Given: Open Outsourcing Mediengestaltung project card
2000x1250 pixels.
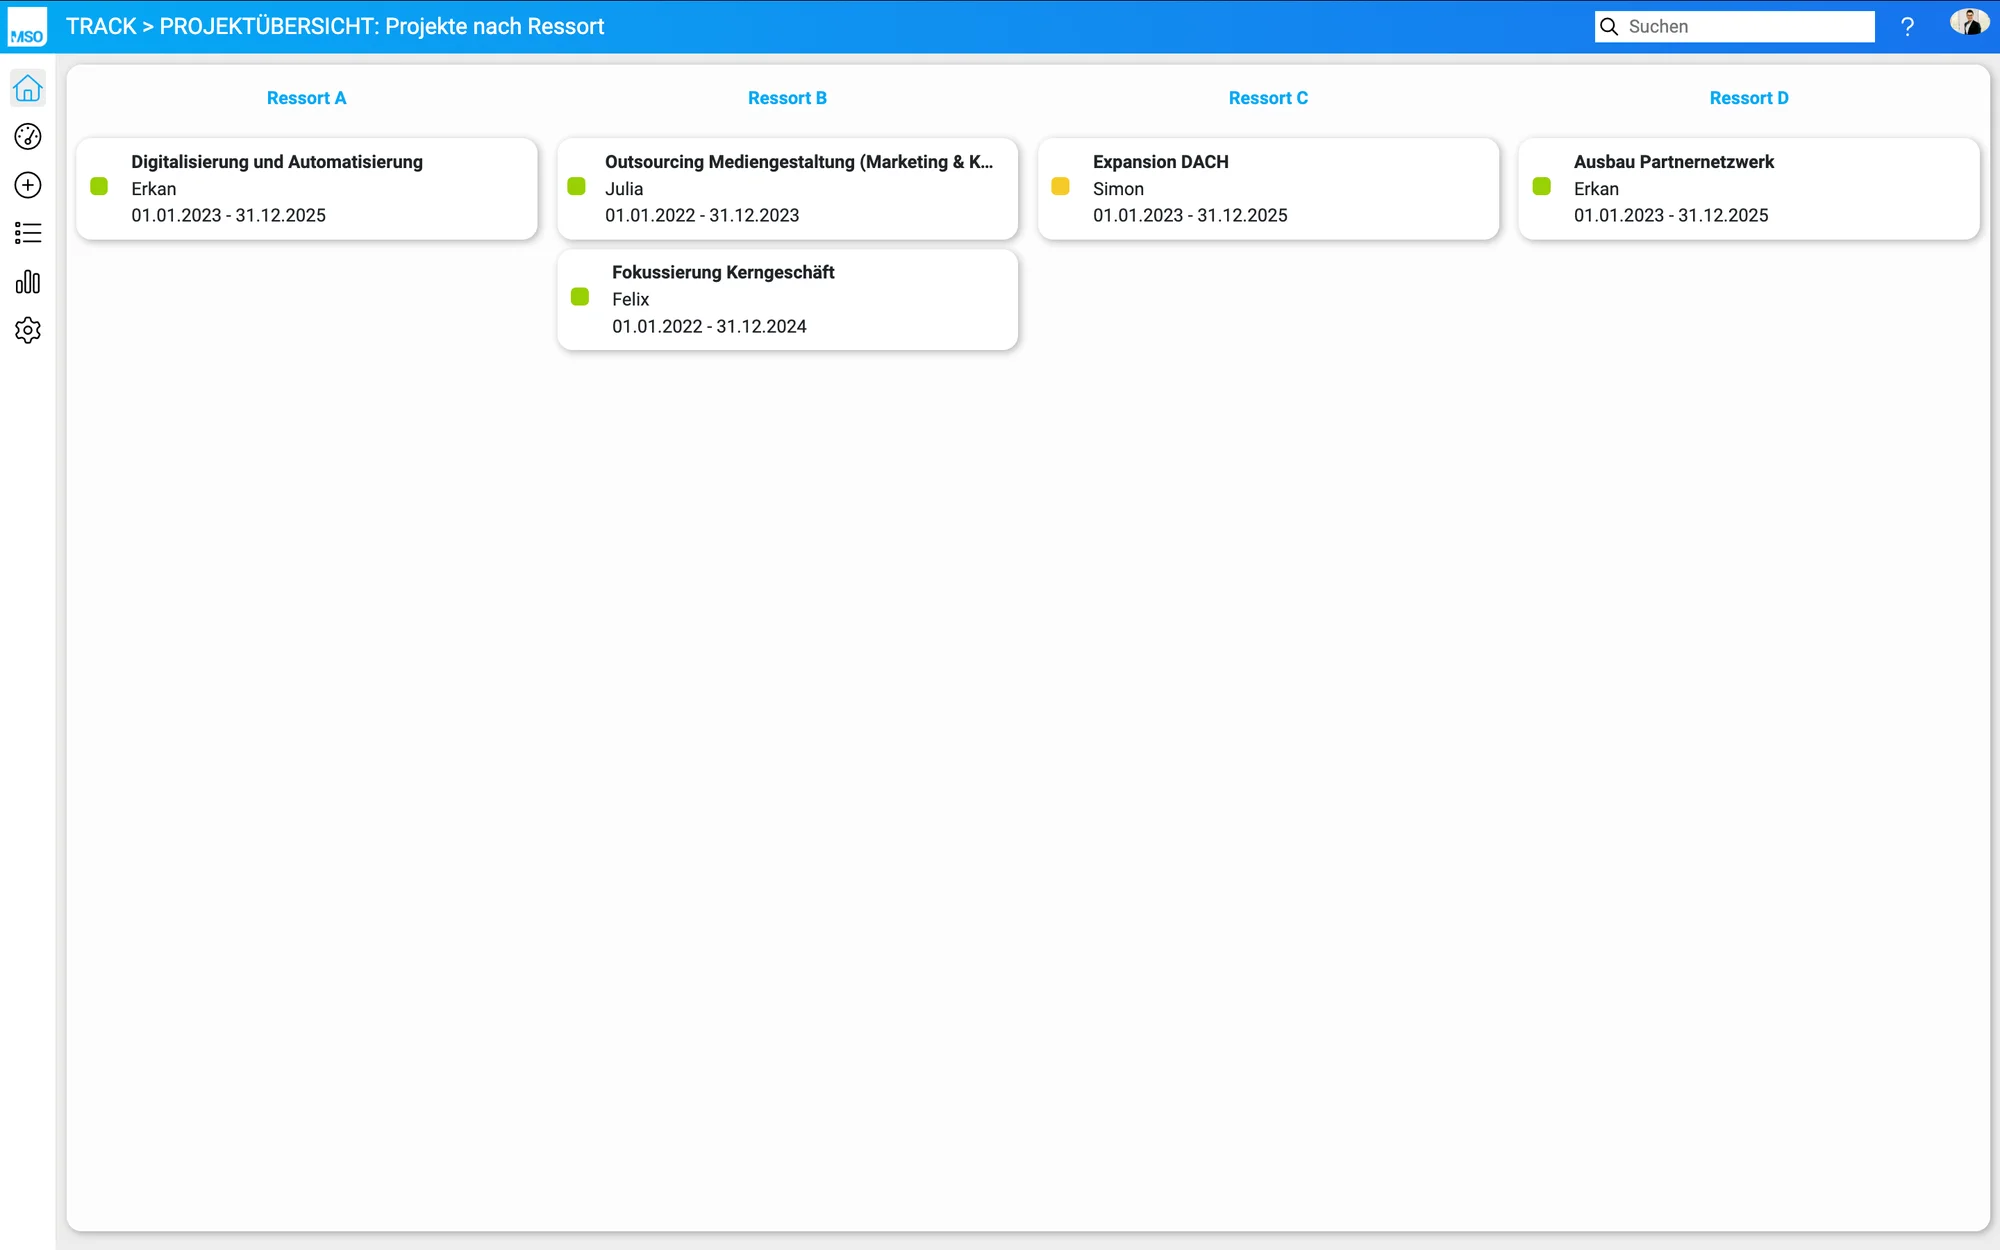Looking at the screenshot, I should [788, 188].
